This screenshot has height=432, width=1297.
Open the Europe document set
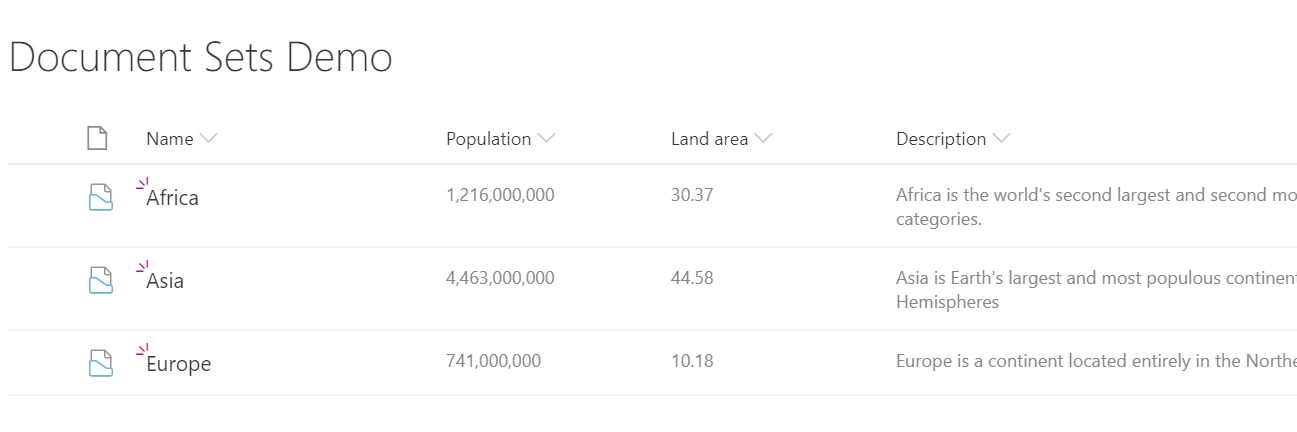[x=178, y=364]
